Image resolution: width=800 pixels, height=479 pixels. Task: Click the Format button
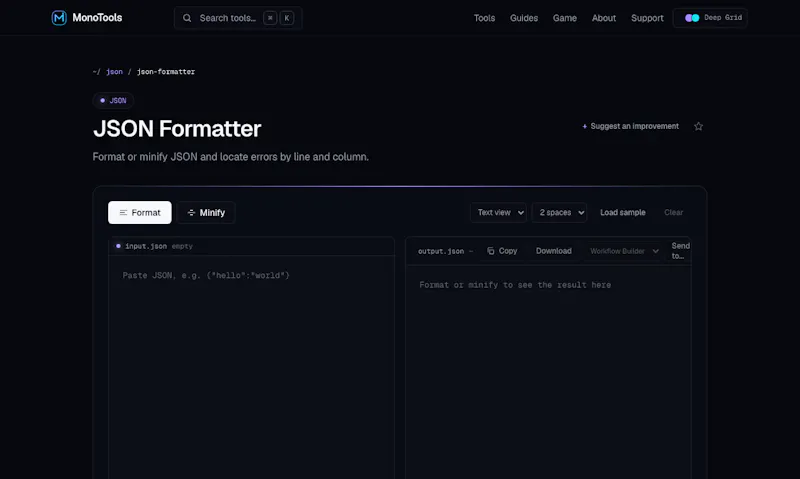(x=140, y=212)
